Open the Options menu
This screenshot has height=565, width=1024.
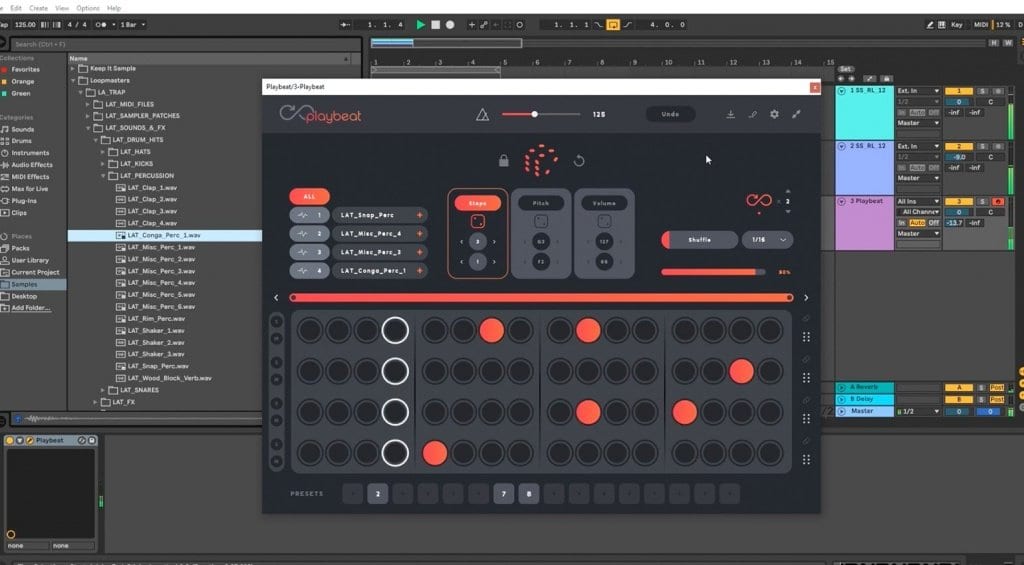point(88,8)
